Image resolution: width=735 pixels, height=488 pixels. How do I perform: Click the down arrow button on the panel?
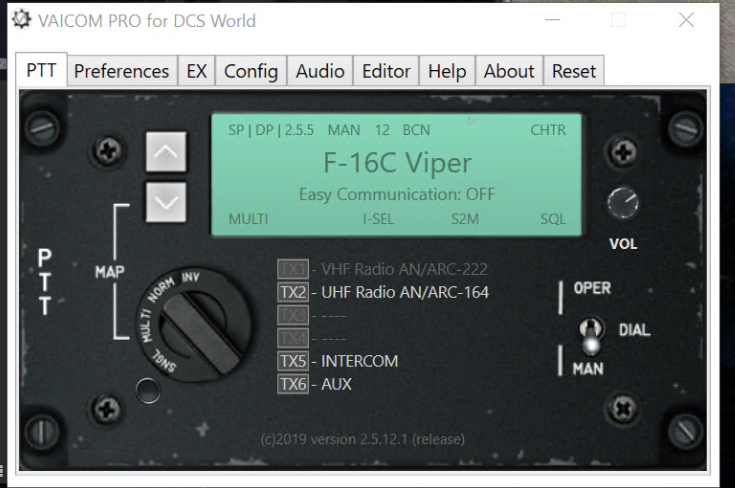coord(166,202)
